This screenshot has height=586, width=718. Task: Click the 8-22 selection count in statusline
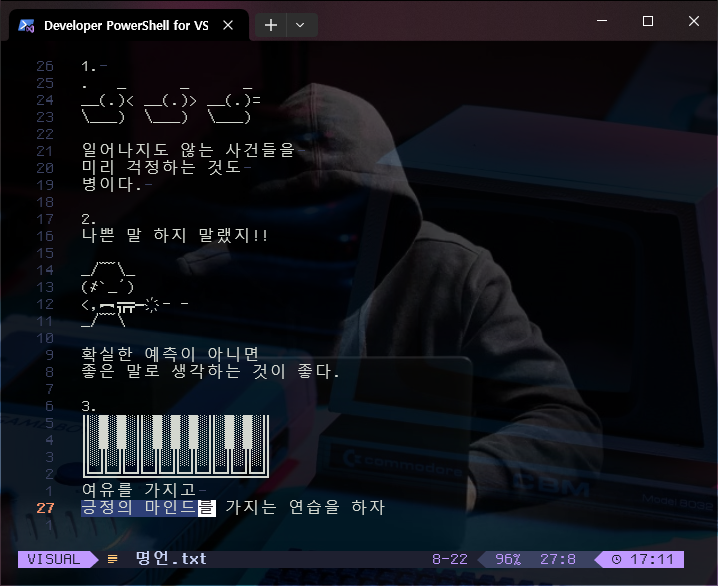[450, 559]
